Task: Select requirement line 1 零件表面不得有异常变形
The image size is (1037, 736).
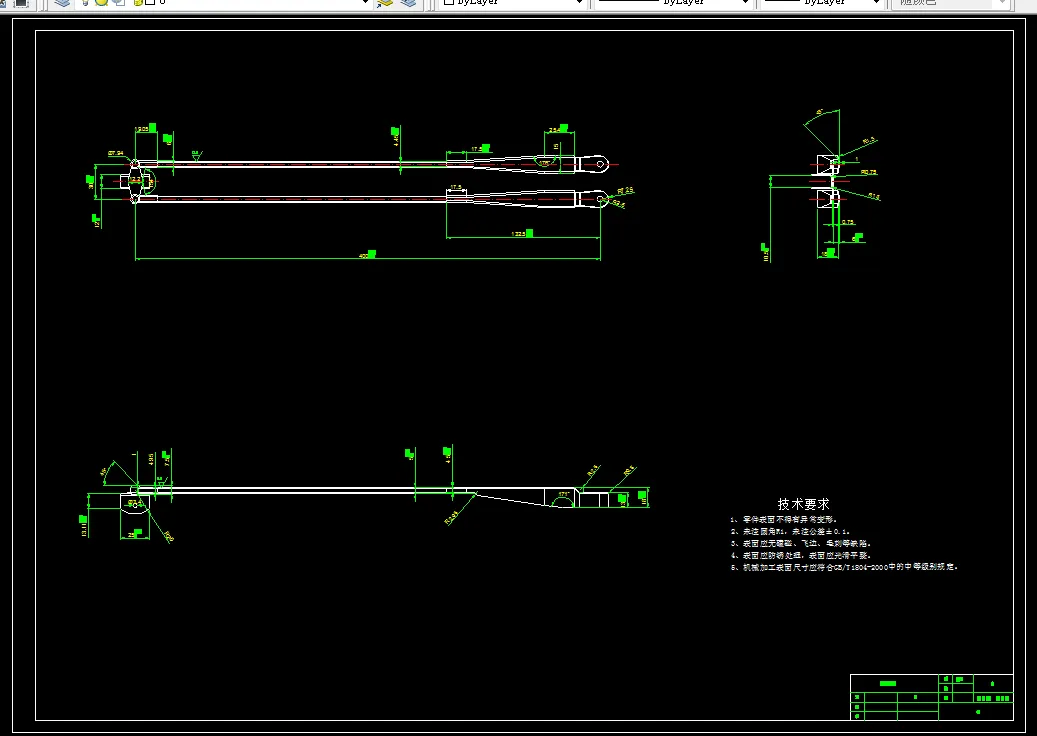Action: click(x=784, y=520)
